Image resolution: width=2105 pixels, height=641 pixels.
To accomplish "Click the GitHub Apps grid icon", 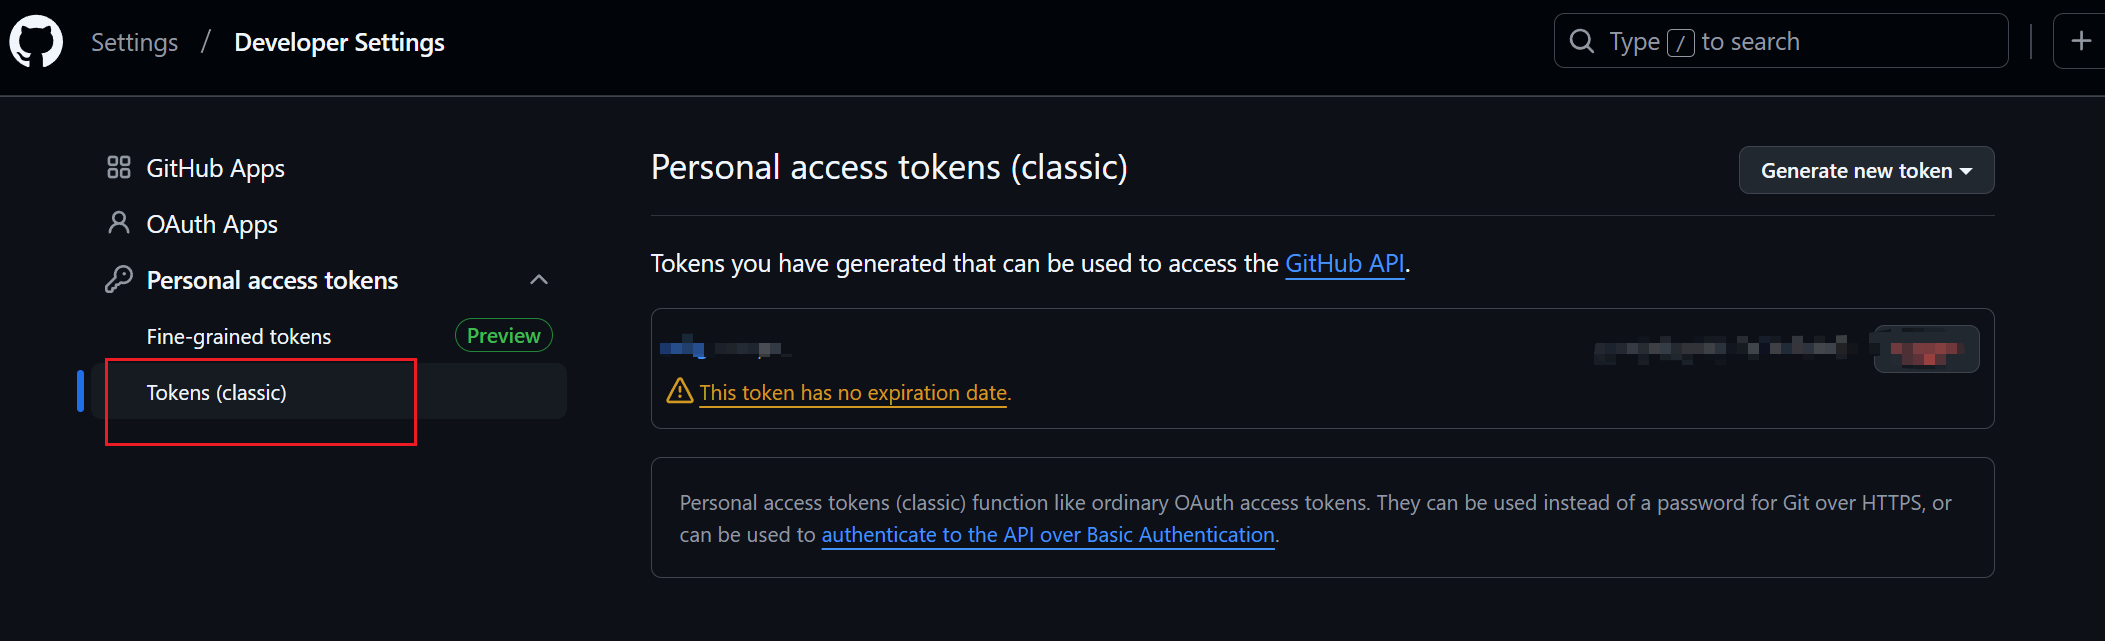I will (x=119, y=167).
